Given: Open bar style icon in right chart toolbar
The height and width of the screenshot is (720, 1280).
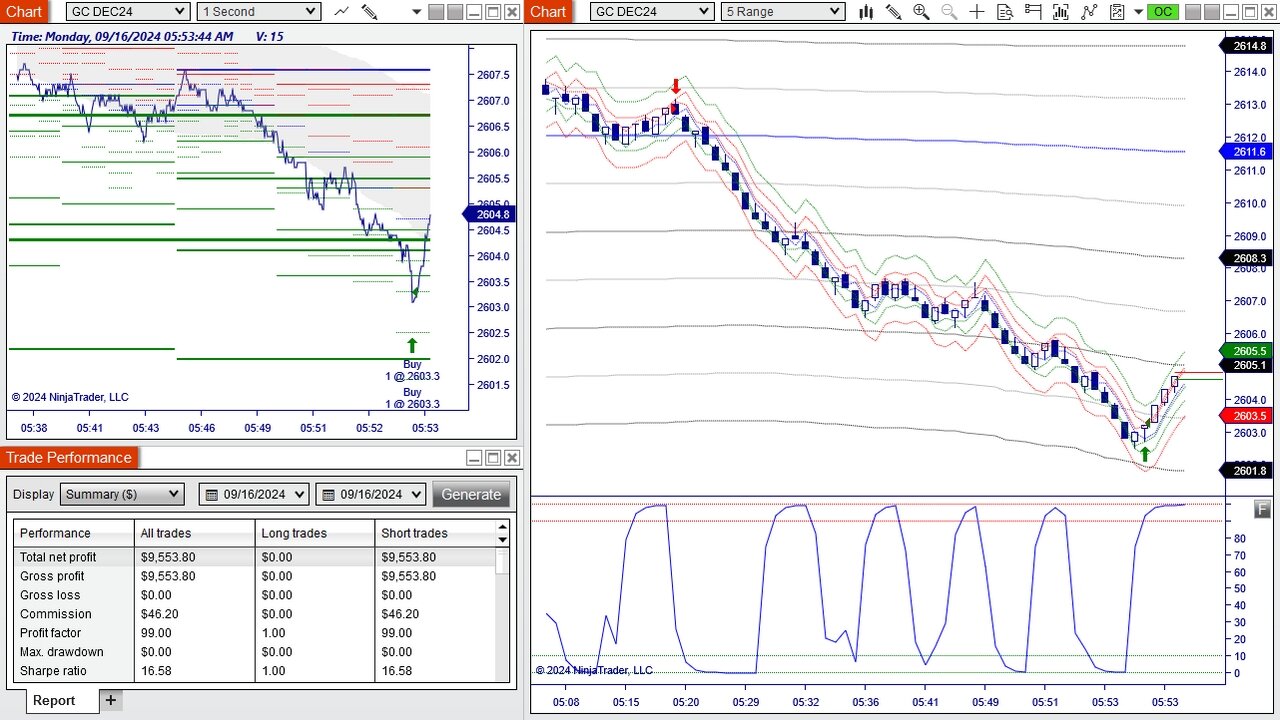Looking at the screenshot, I should [x=866, y=12].
